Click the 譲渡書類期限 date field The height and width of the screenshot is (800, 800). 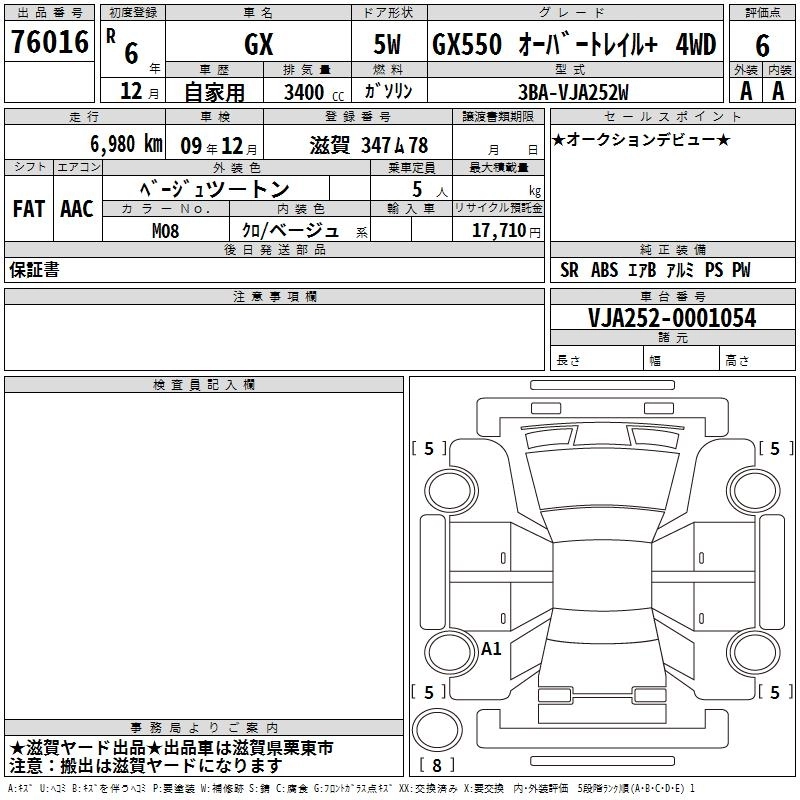498,142
